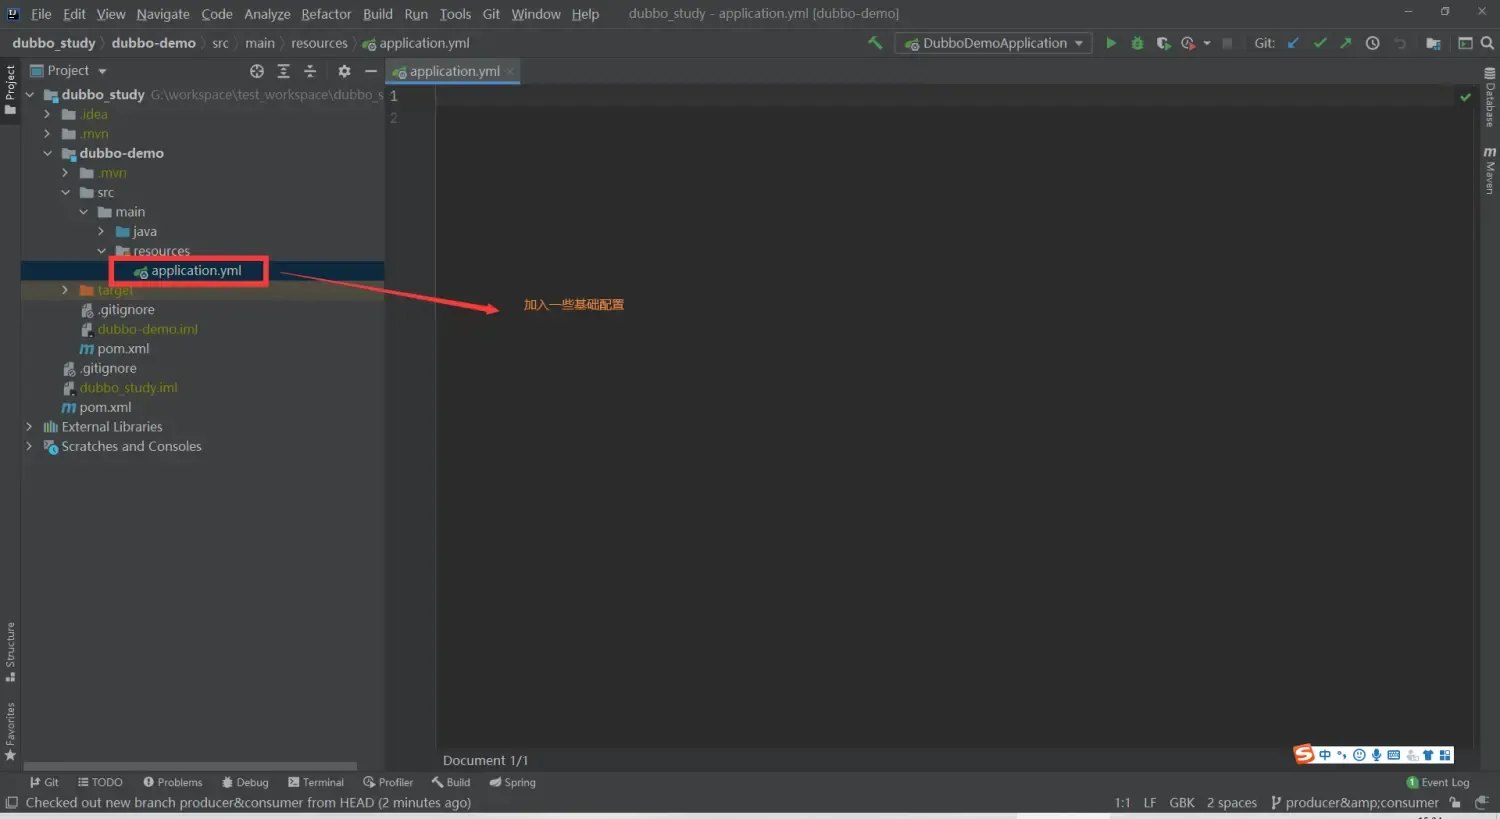This screenshot has width=1500, height=819.
Task: Open Search Everywhere magnifier icon
Action: coord(1487,43)
